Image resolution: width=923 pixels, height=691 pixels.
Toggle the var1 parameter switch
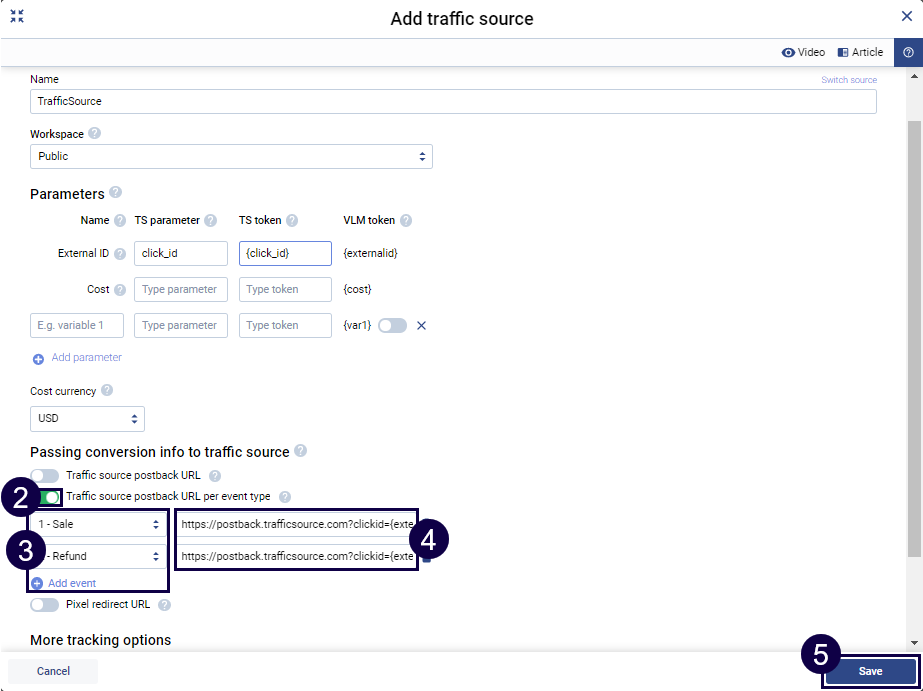(392, 325)
